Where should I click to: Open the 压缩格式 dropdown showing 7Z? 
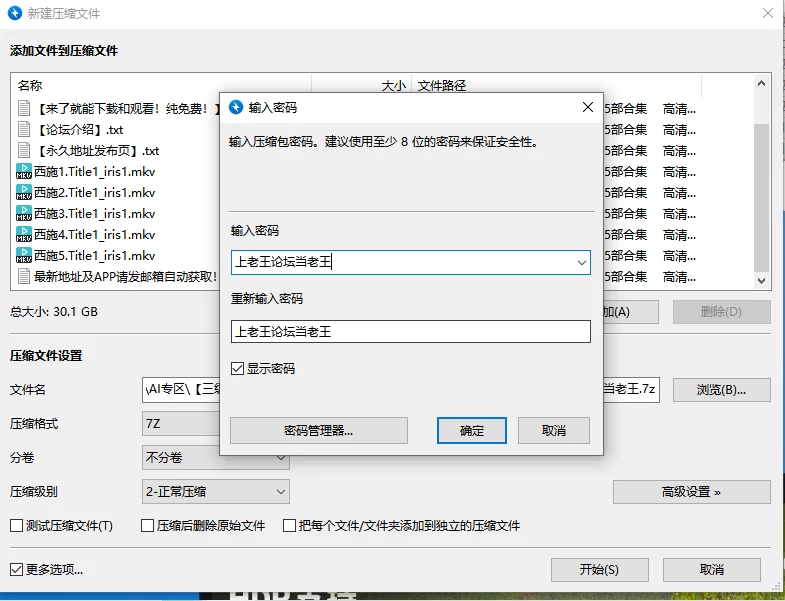coord(181,424)
